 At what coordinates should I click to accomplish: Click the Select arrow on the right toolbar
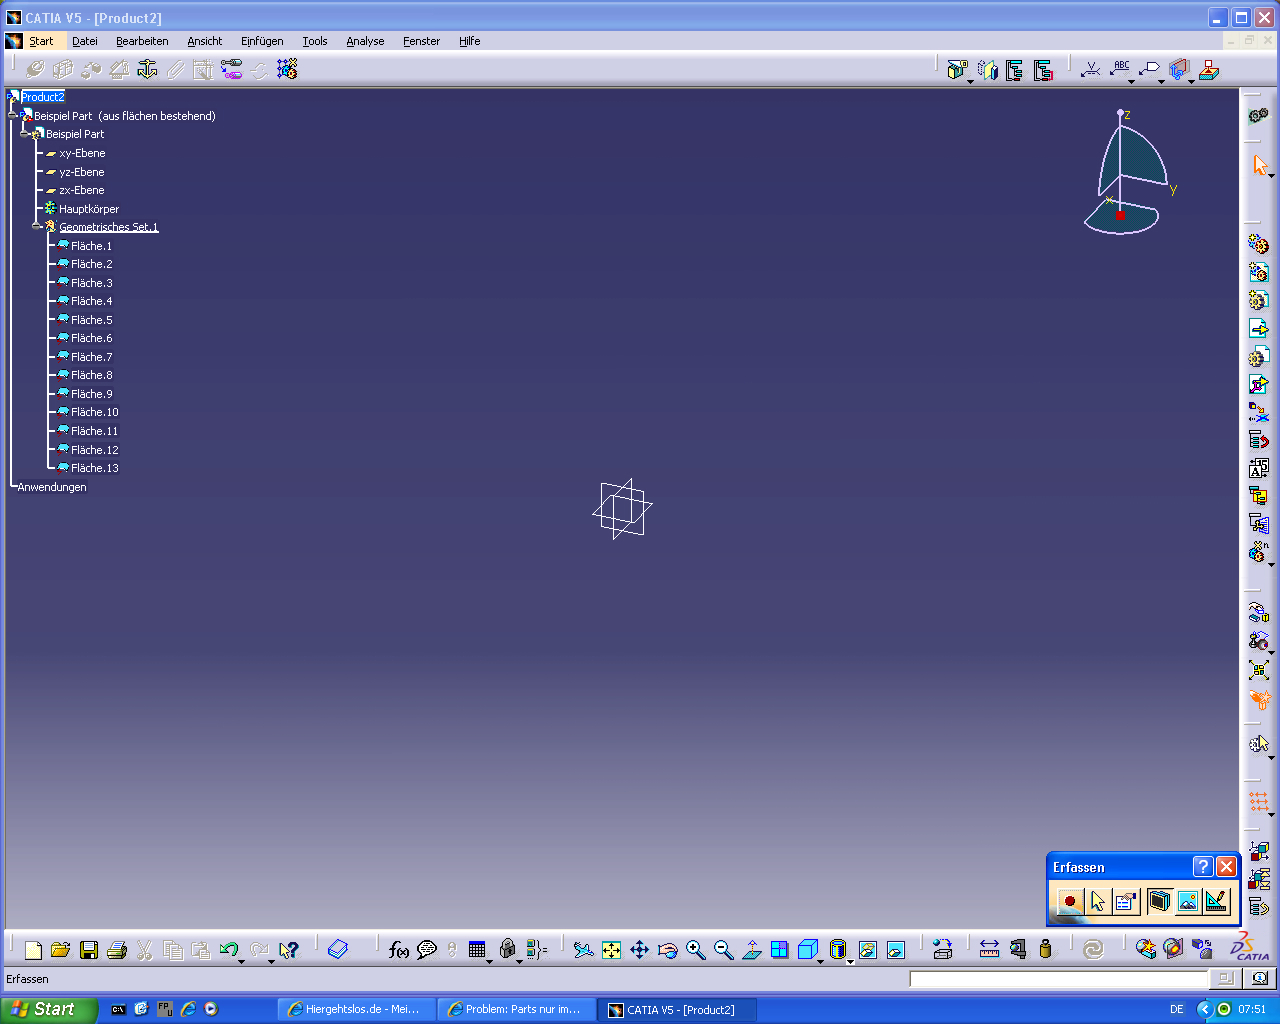click(x=1259, y=166)
